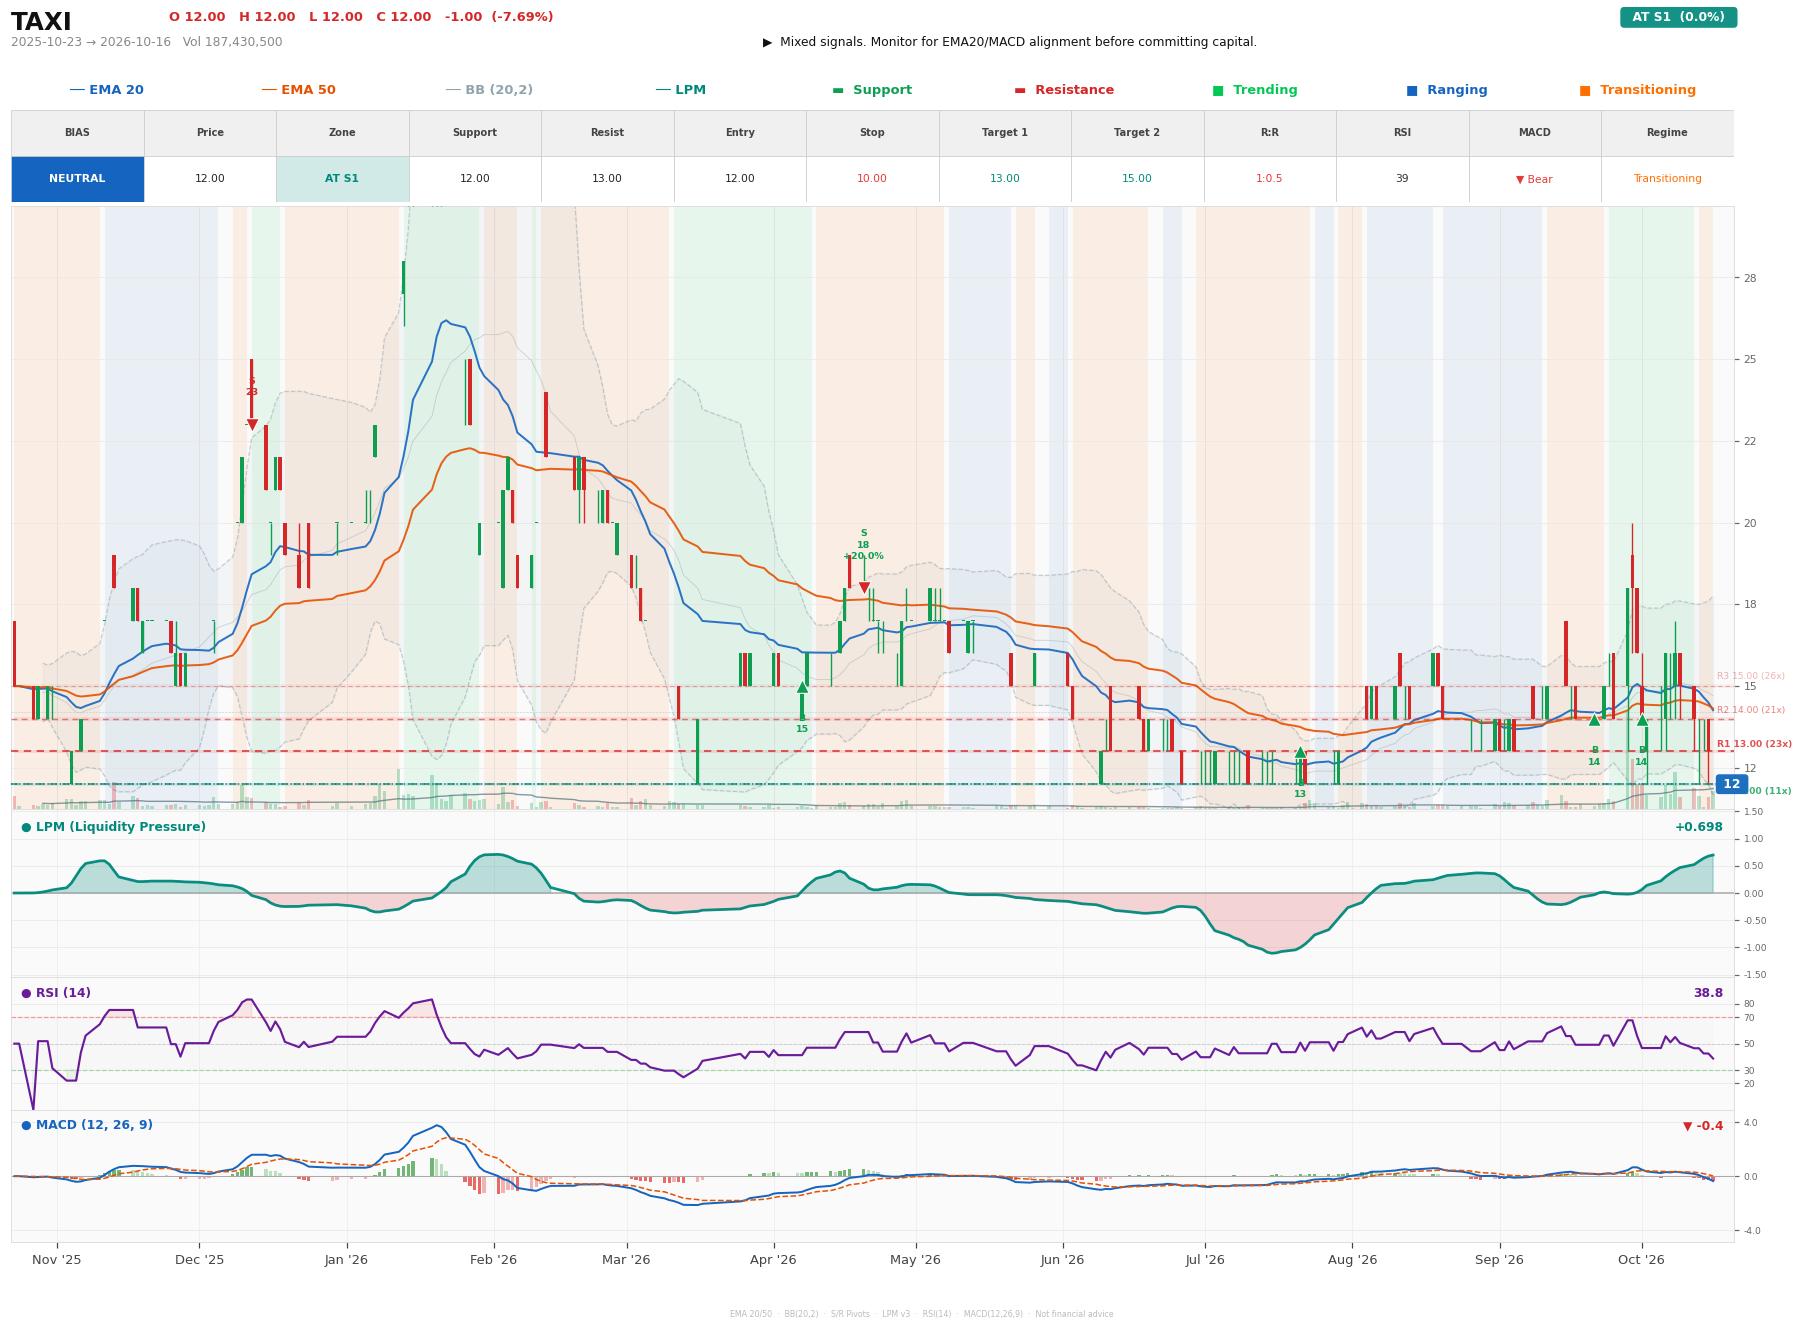This screenshot has width=1803, height=1330.
Task: Select the red sell triangle under S 18 +20.0%
Action: point(864,588)
